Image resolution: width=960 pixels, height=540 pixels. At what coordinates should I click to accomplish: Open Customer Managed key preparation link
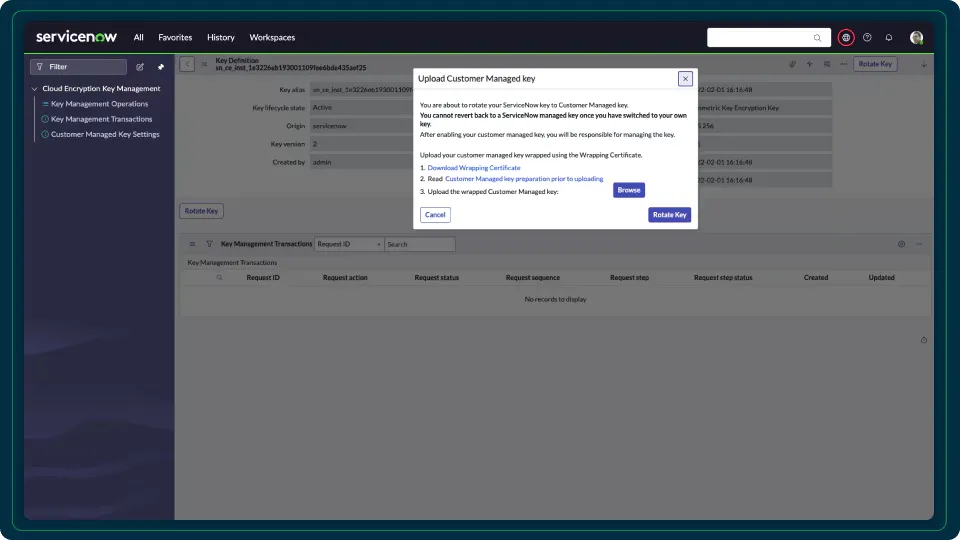(524, 179)
